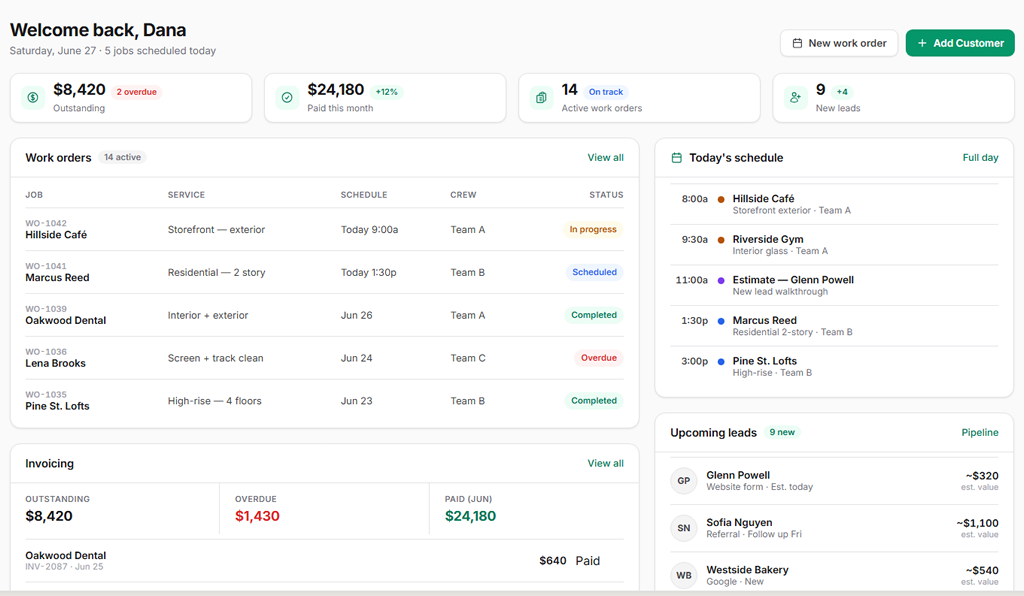Click the Completed status for Oakwood Dental
Viewport: 1024px width, 596px height.
tap(594, 315)
